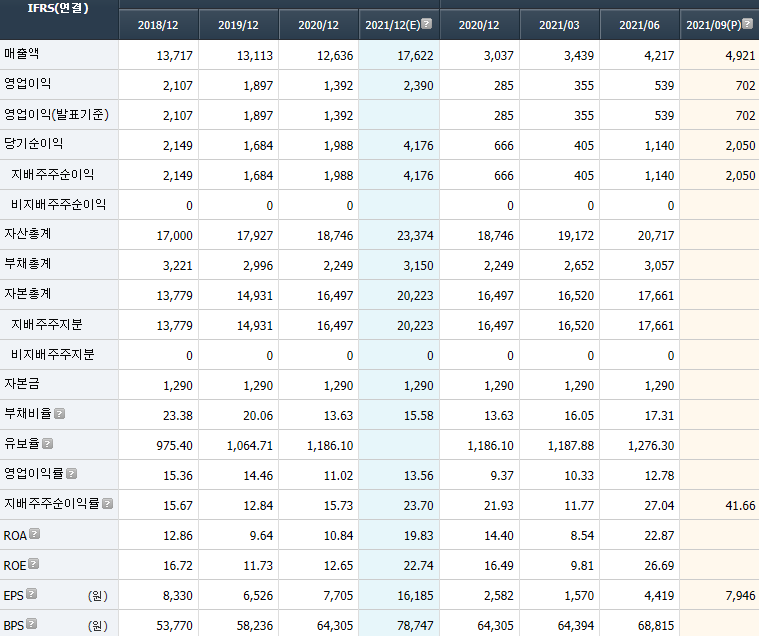Click the 자본금 row label
The image size is (759, 636).
(x=22, y=383)
